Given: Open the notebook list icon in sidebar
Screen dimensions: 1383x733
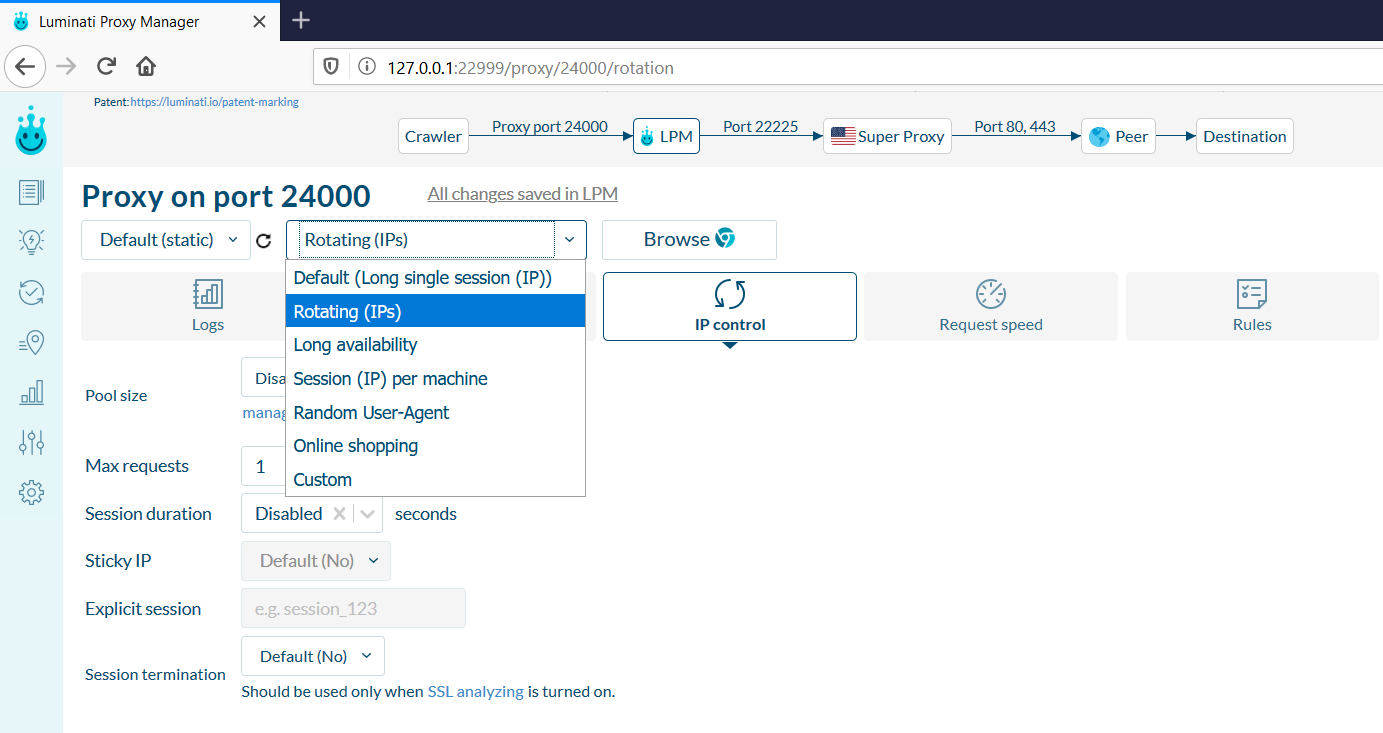Looking at the screenshot, I should (x=31, y=193).
